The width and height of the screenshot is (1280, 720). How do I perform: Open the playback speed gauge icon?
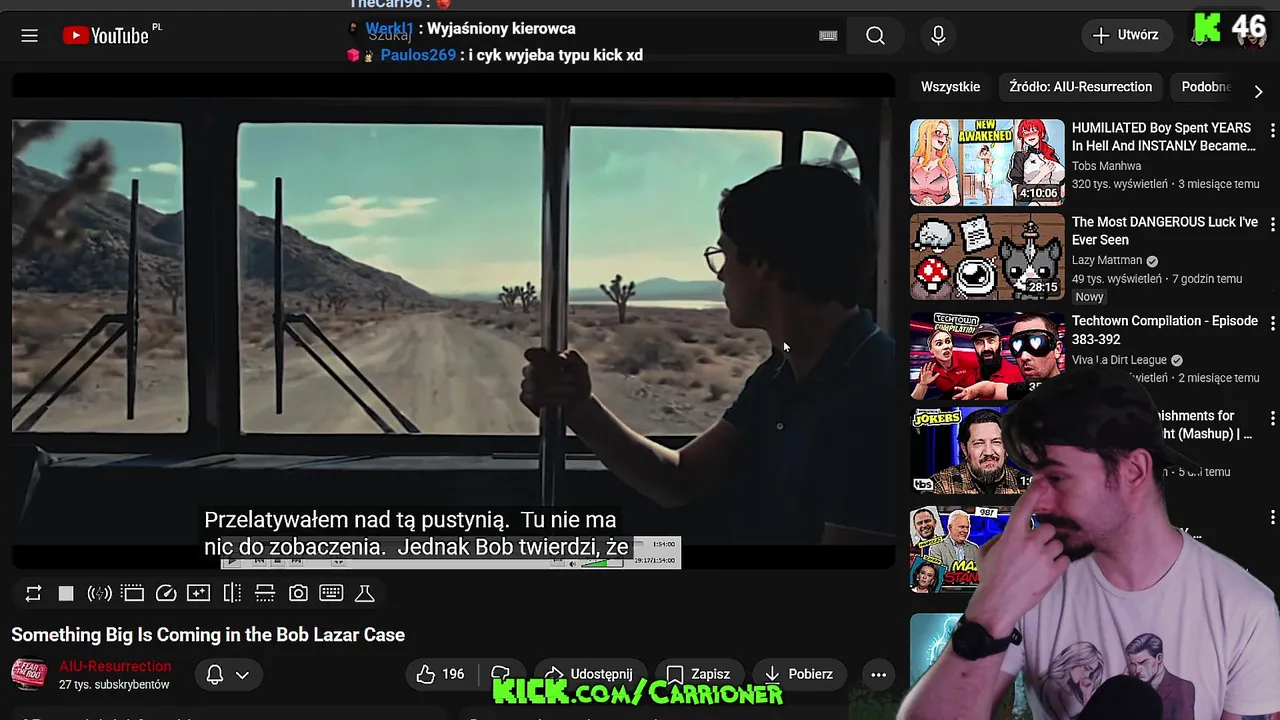(x=166, y=593)
